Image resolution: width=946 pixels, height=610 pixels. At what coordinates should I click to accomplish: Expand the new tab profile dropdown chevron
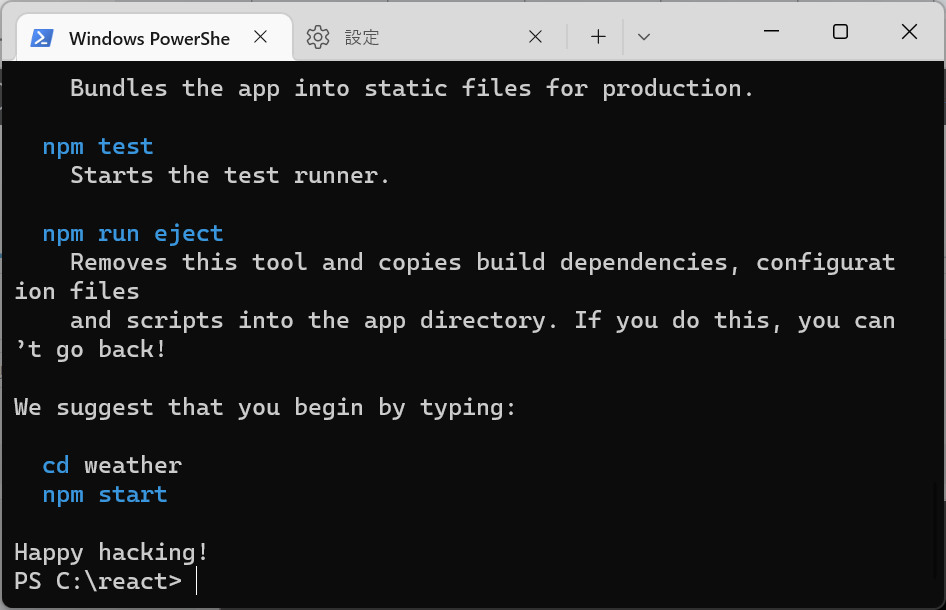[644, 37]
